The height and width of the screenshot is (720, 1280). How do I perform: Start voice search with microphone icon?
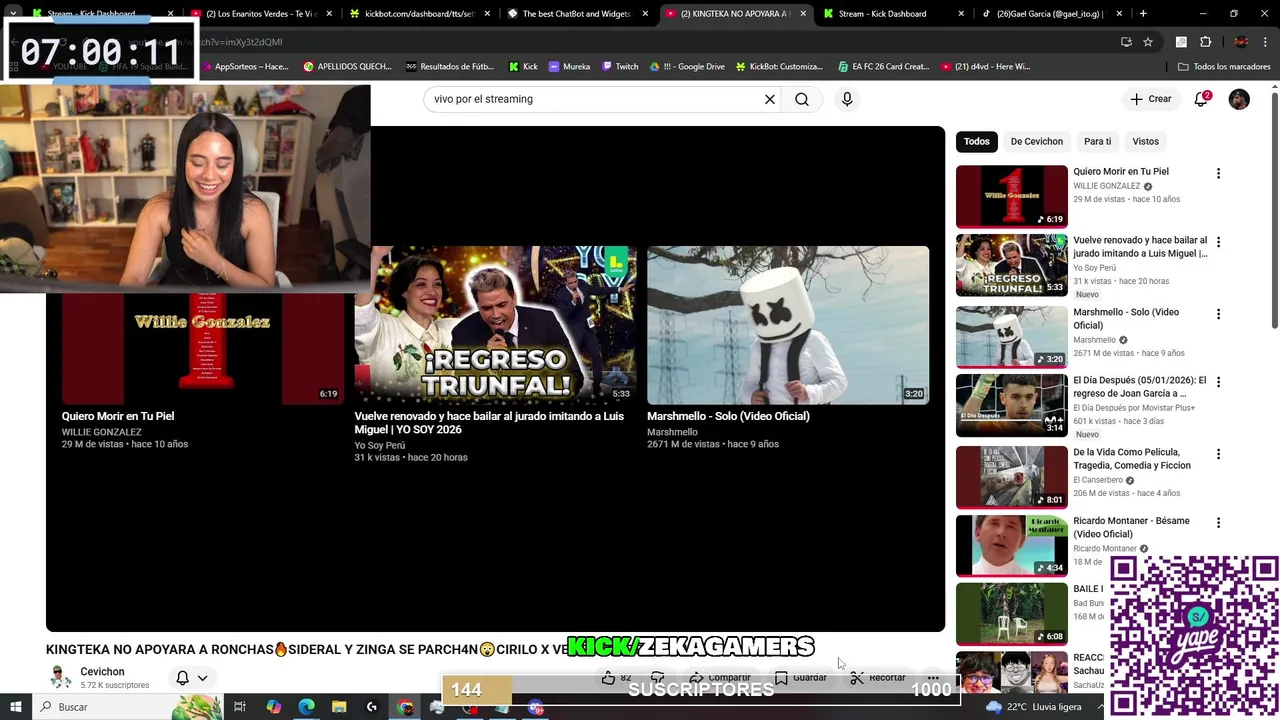point(847,99)
